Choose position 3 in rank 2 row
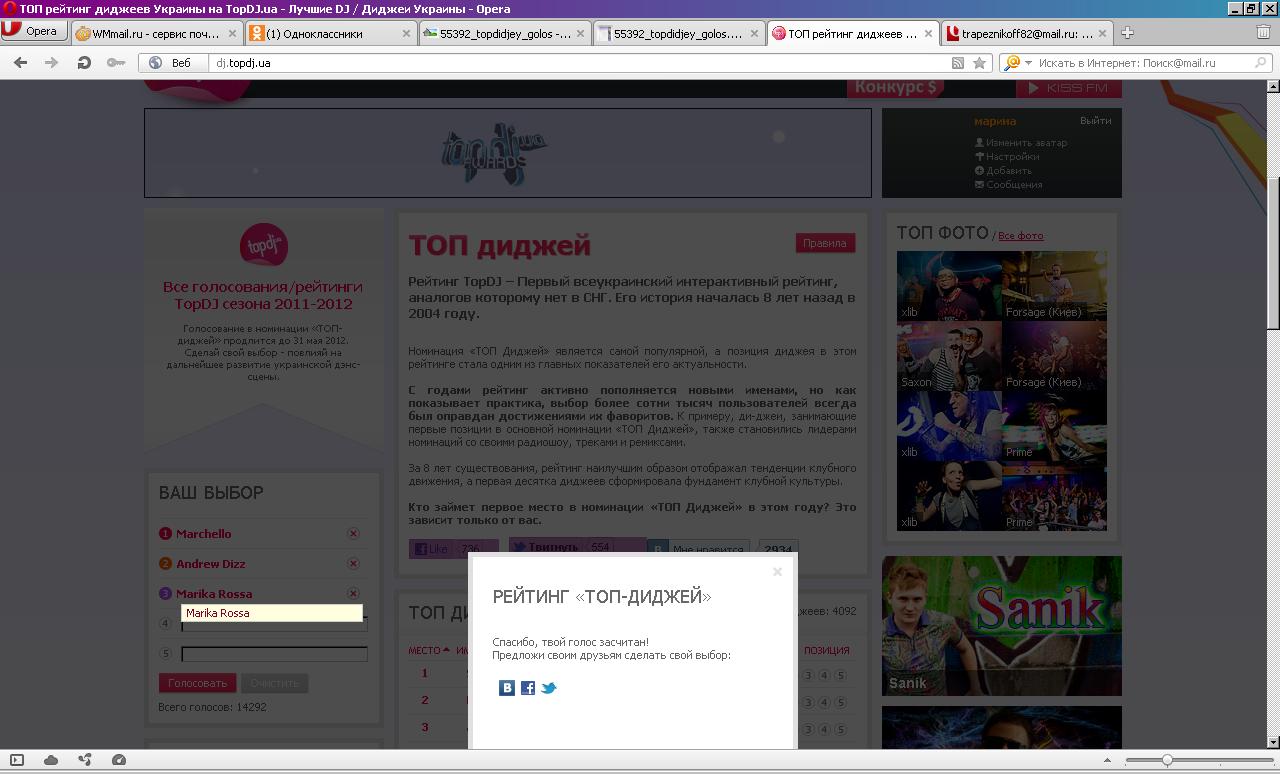 click(x=808, y=702)
